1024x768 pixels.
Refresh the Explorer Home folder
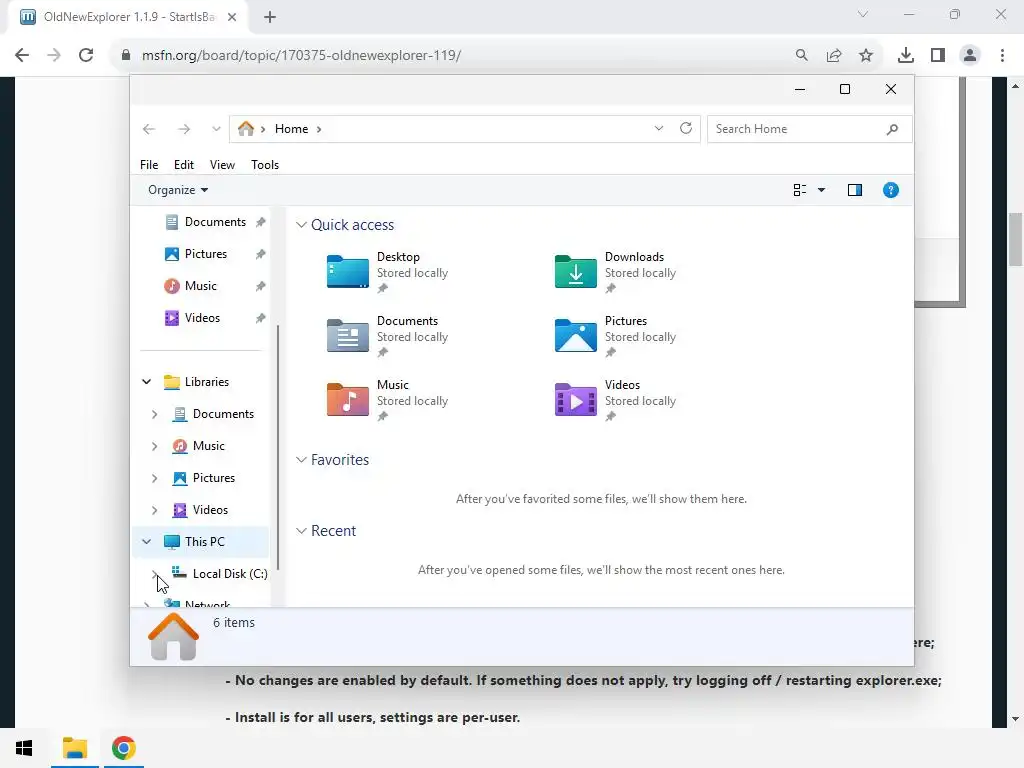[x=686, y=129]
